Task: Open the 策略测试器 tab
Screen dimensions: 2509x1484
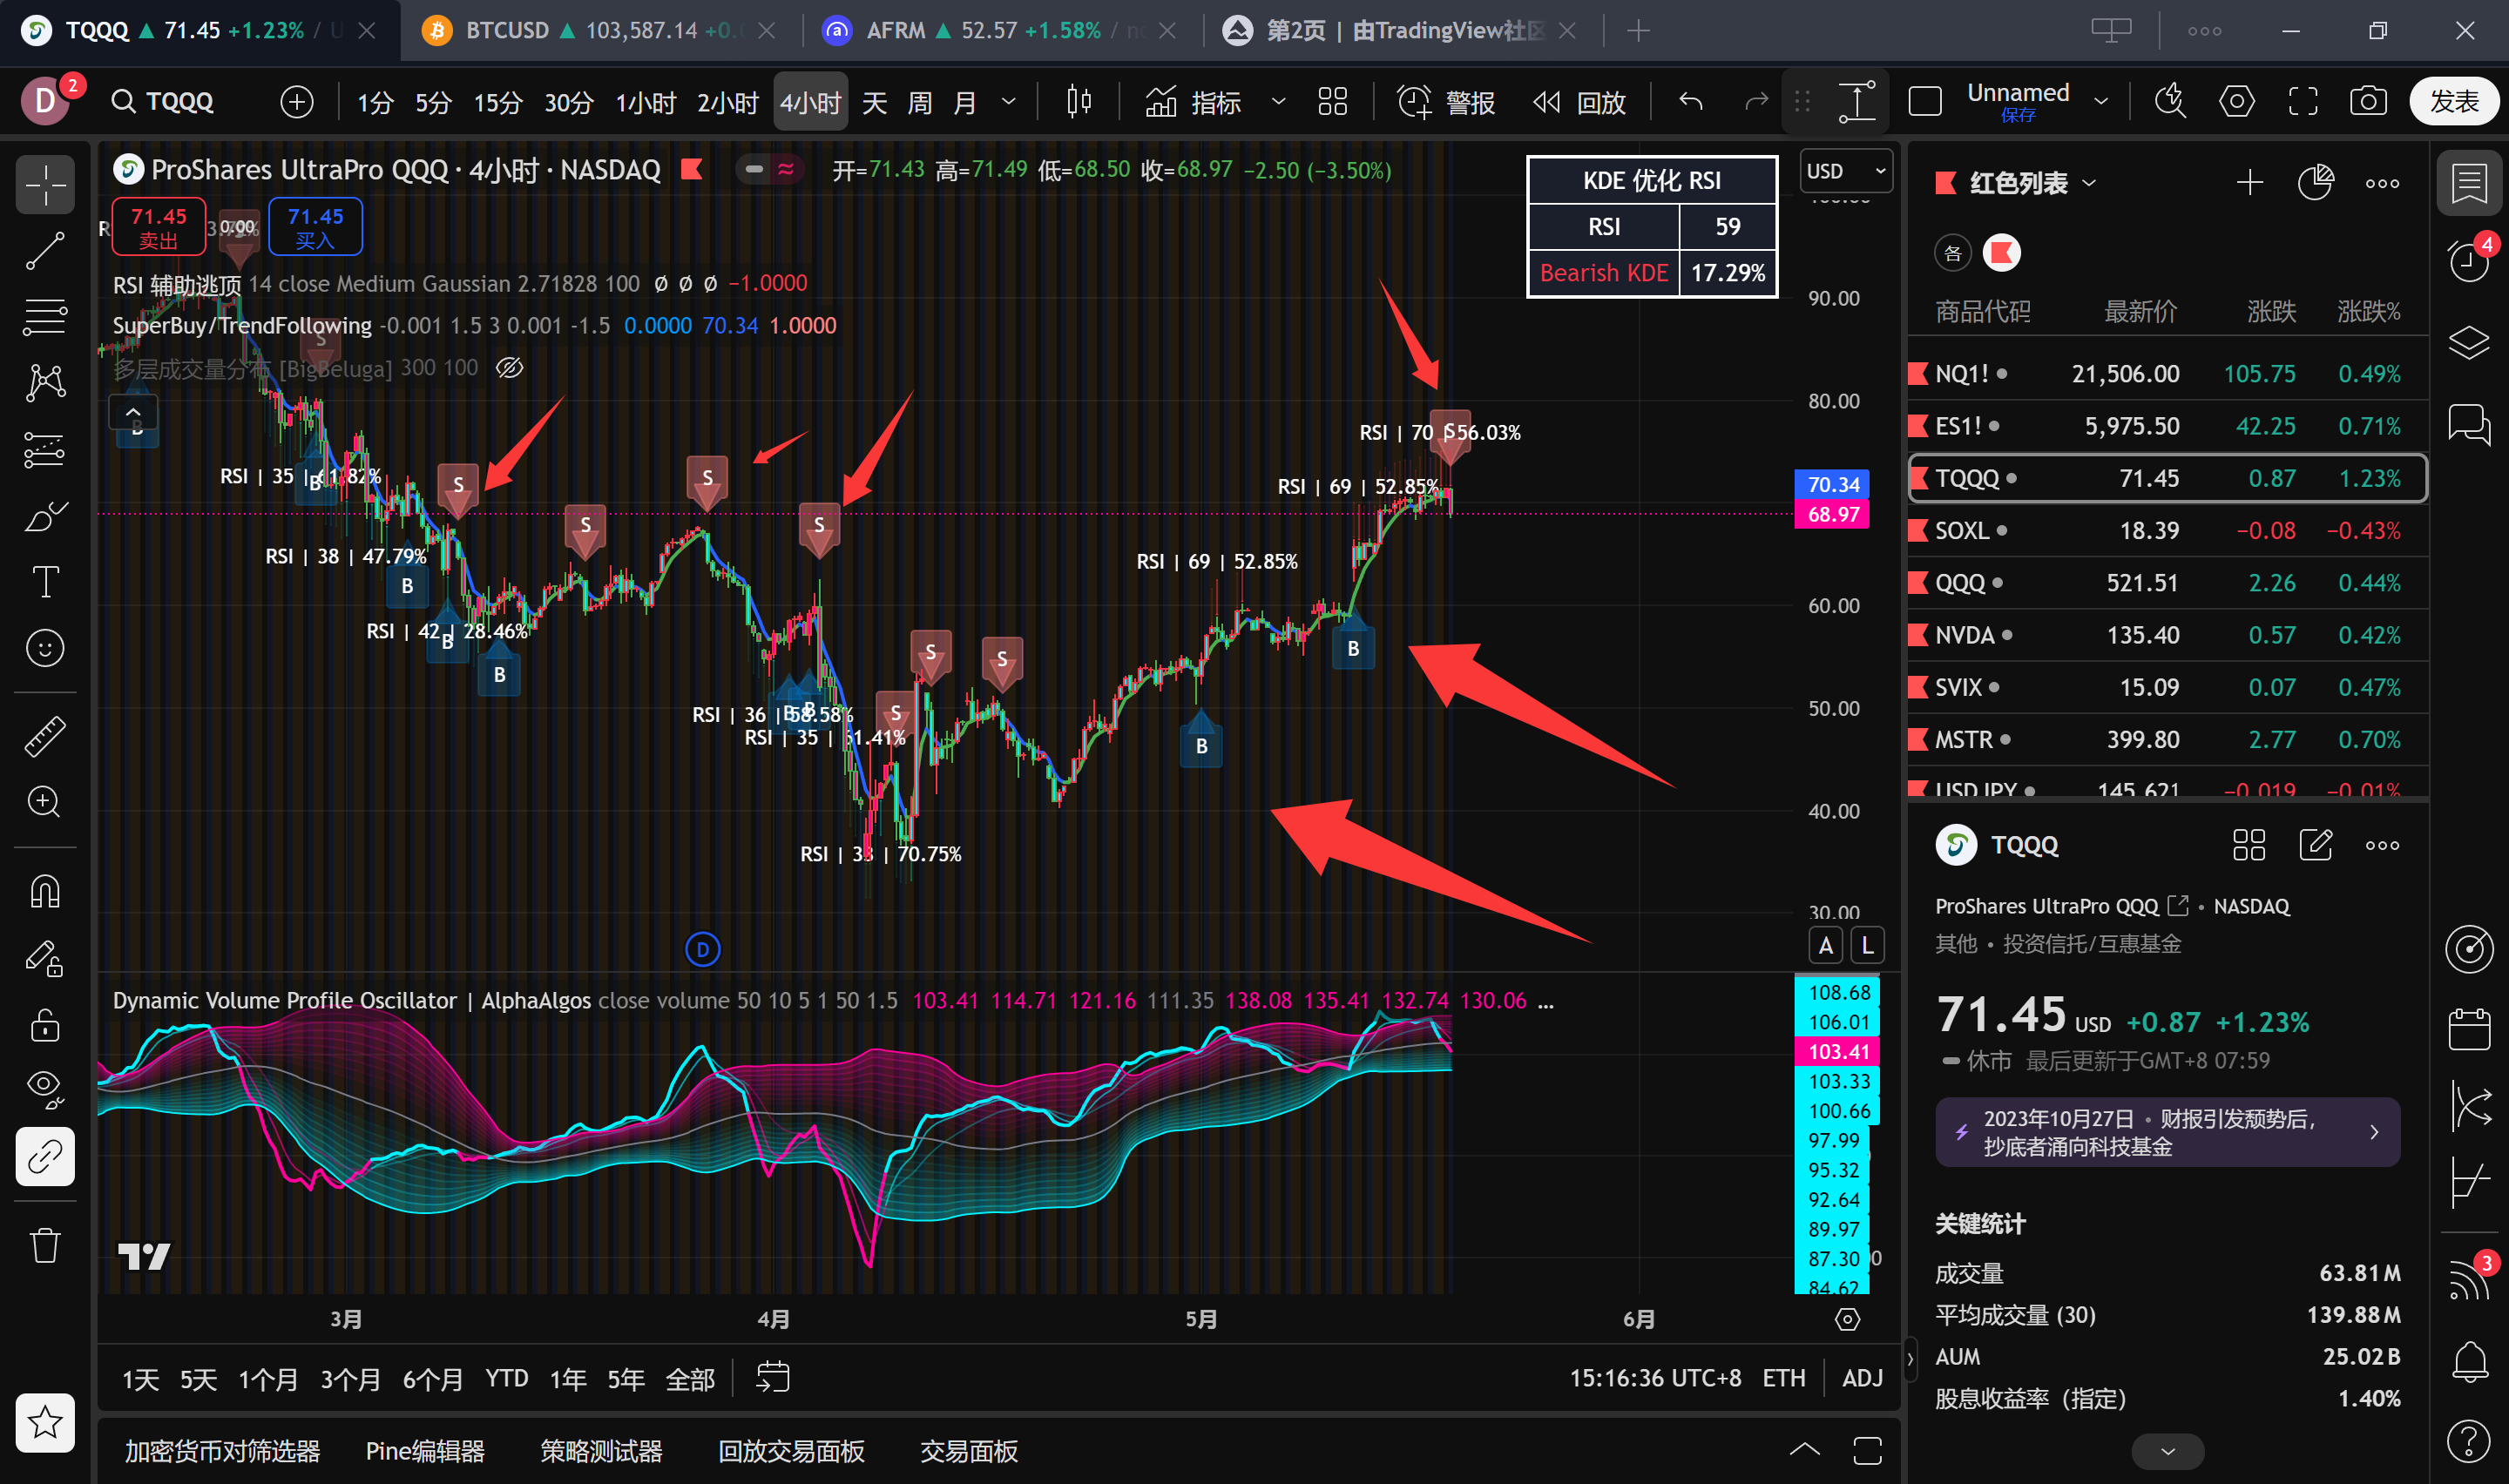Action: pyautogui.click(x=601, y=1451)
